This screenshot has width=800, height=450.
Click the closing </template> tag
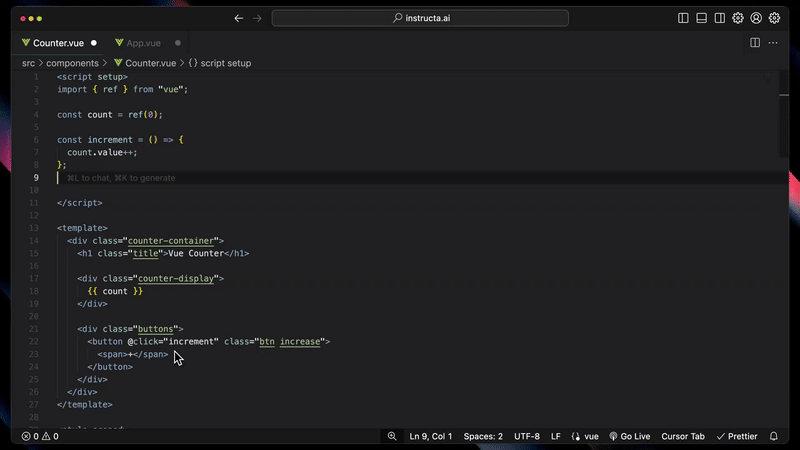(x=85, y=405)
